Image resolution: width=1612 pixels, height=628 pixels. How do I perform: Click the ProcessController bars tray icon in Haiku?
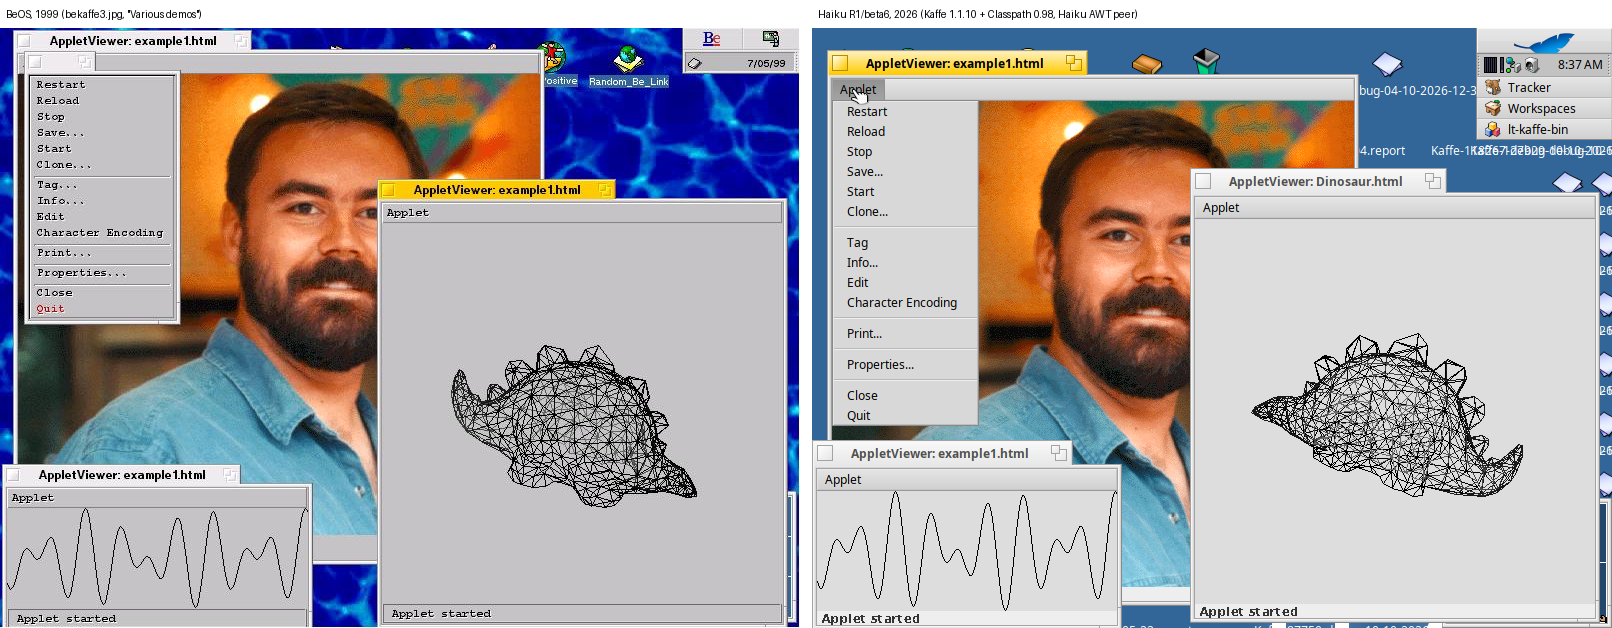coord(1490,65)
